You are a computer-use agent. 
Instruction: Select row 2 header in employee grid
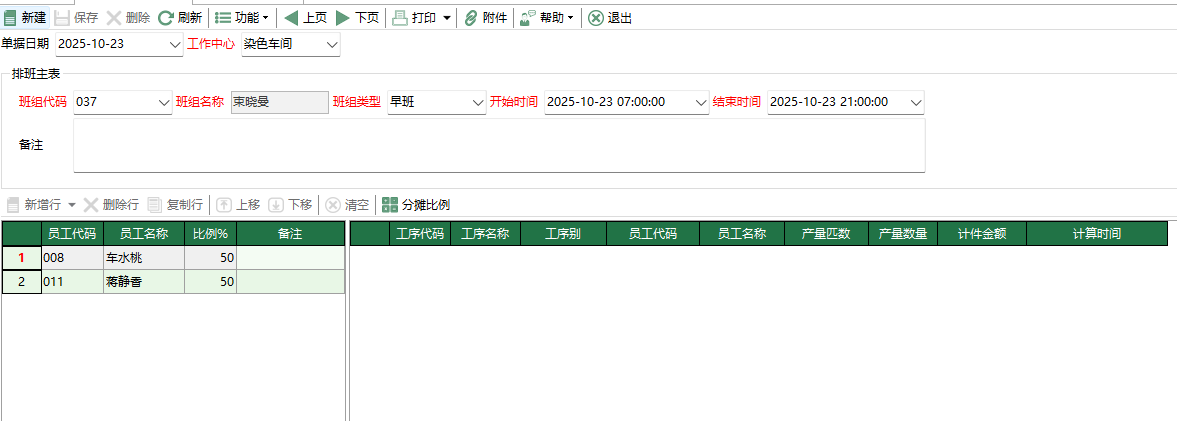click(x=22, y=281)
